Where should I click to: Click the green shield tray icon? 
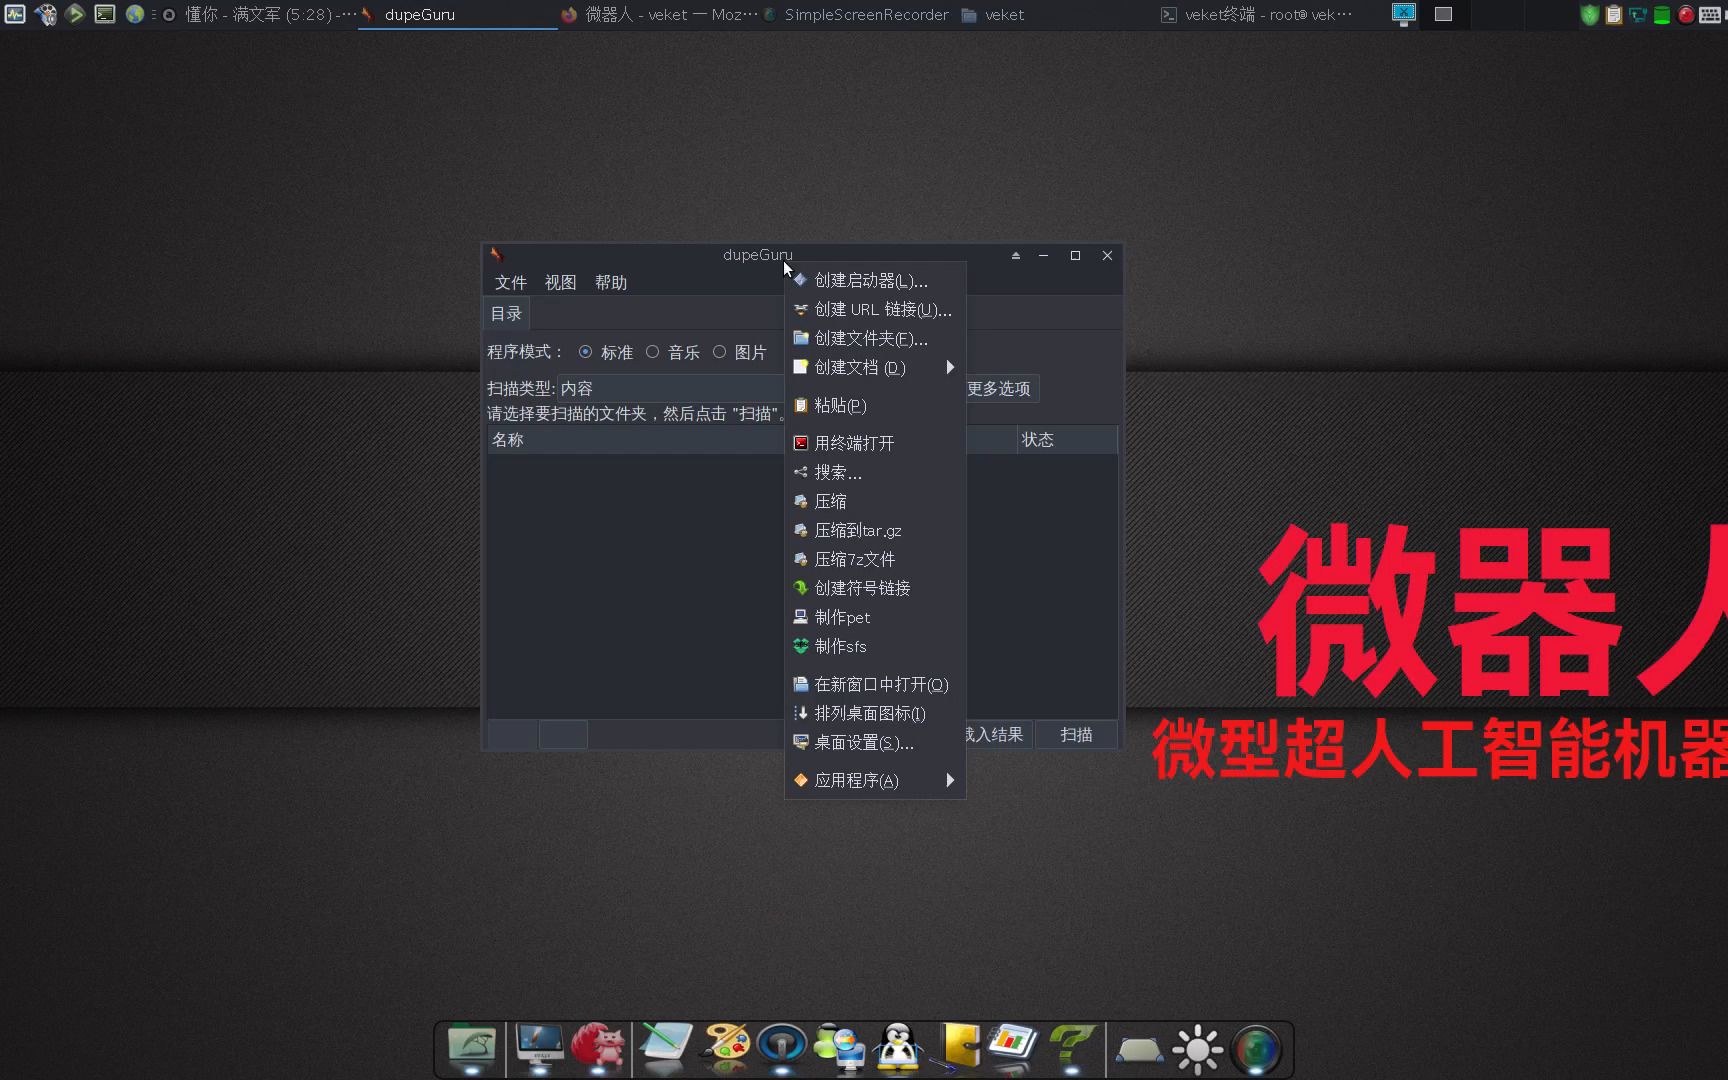(1589, 15)
